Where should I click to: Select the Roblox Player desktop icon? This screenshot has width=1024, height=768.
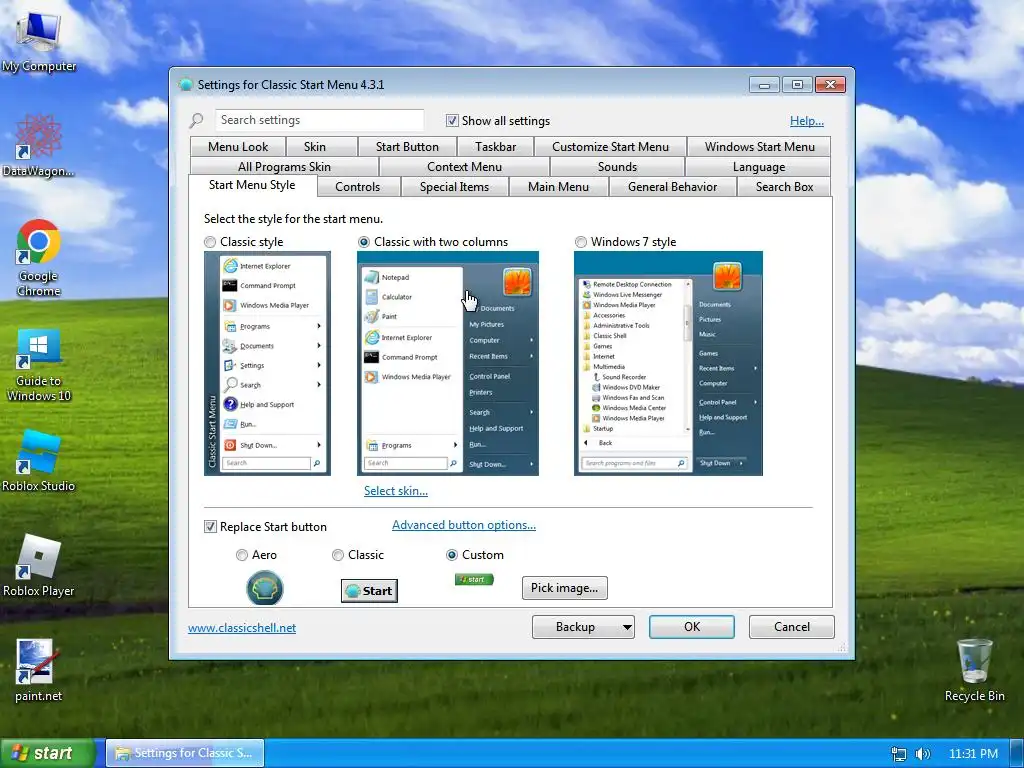click(39, 566)
